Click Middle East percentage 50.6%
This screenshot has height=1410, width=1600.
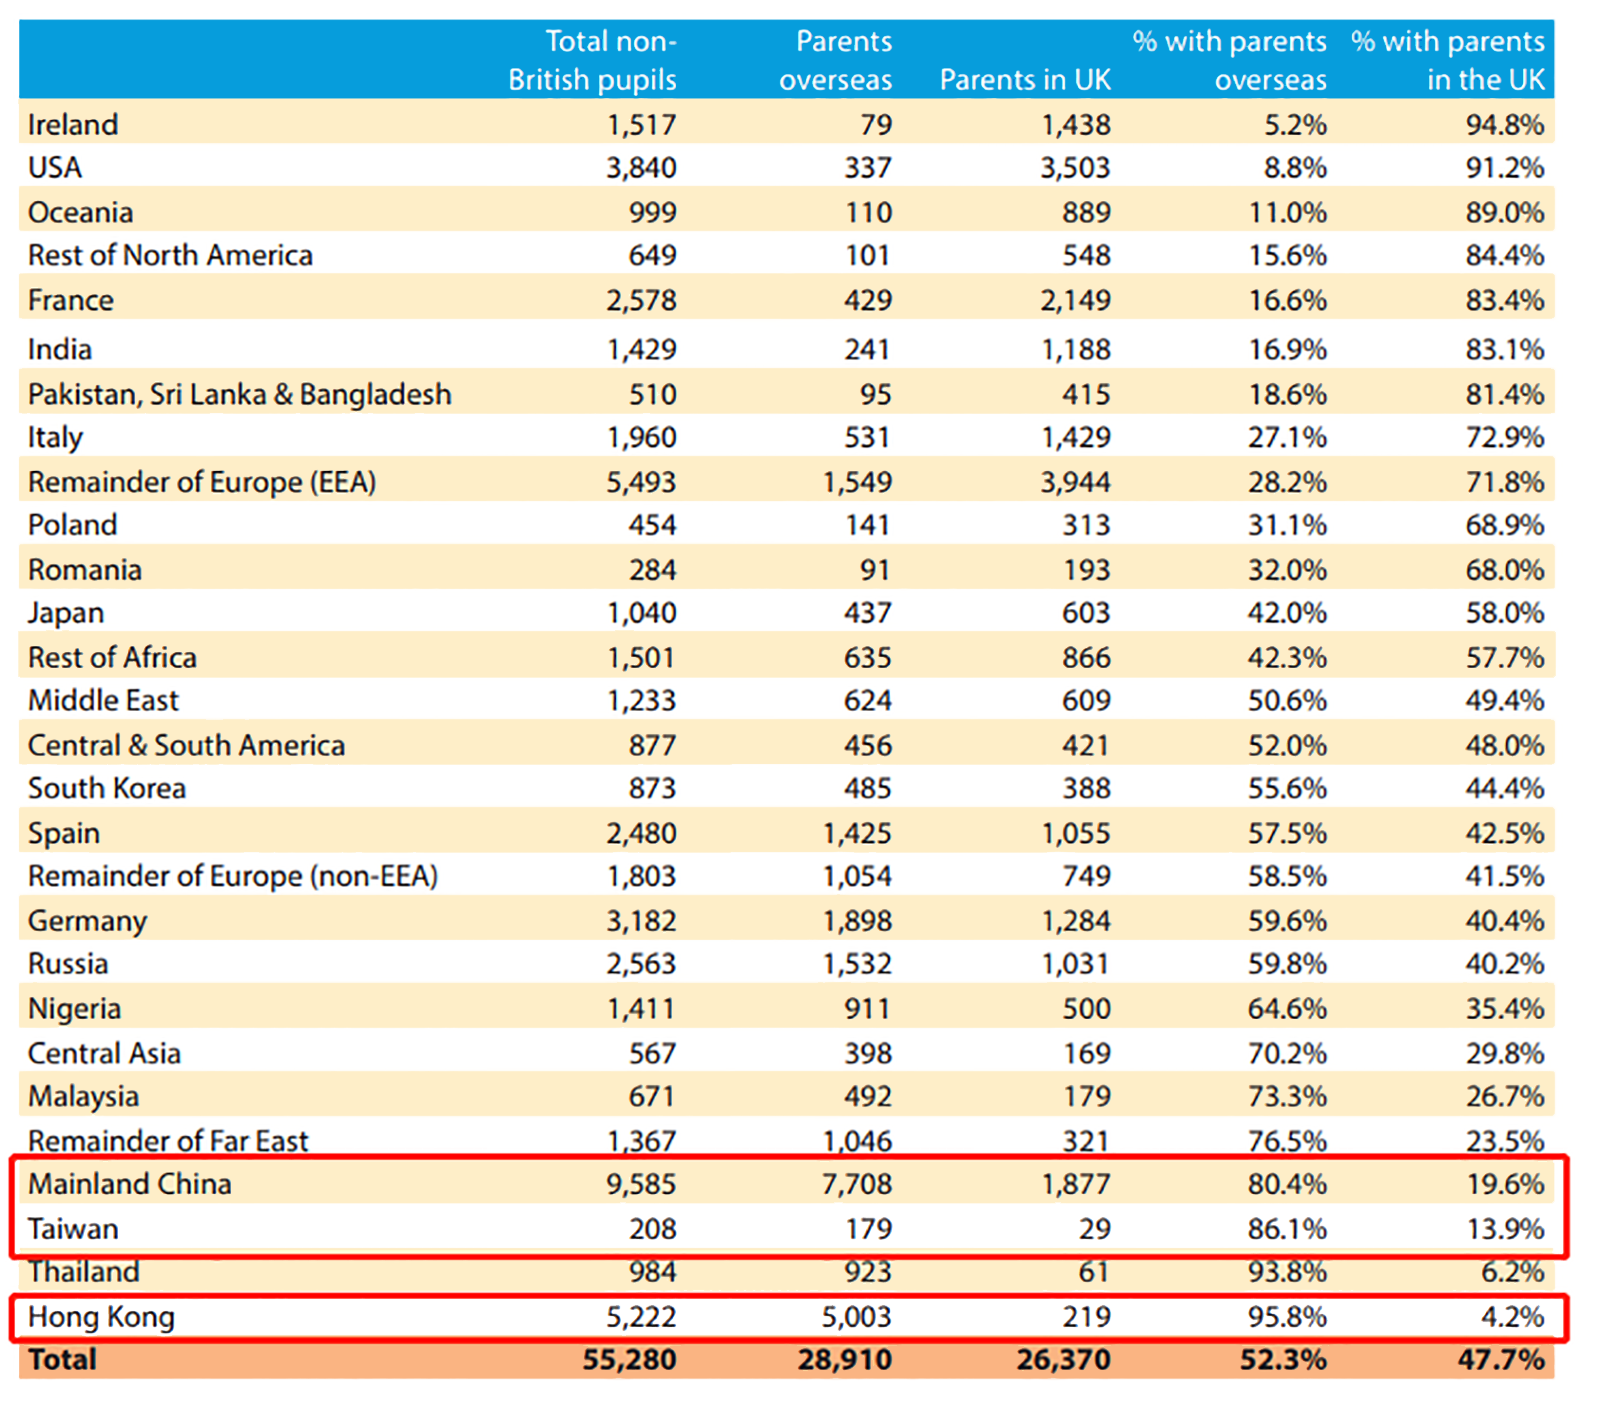pyautogui.click(x=1287, y=701)
